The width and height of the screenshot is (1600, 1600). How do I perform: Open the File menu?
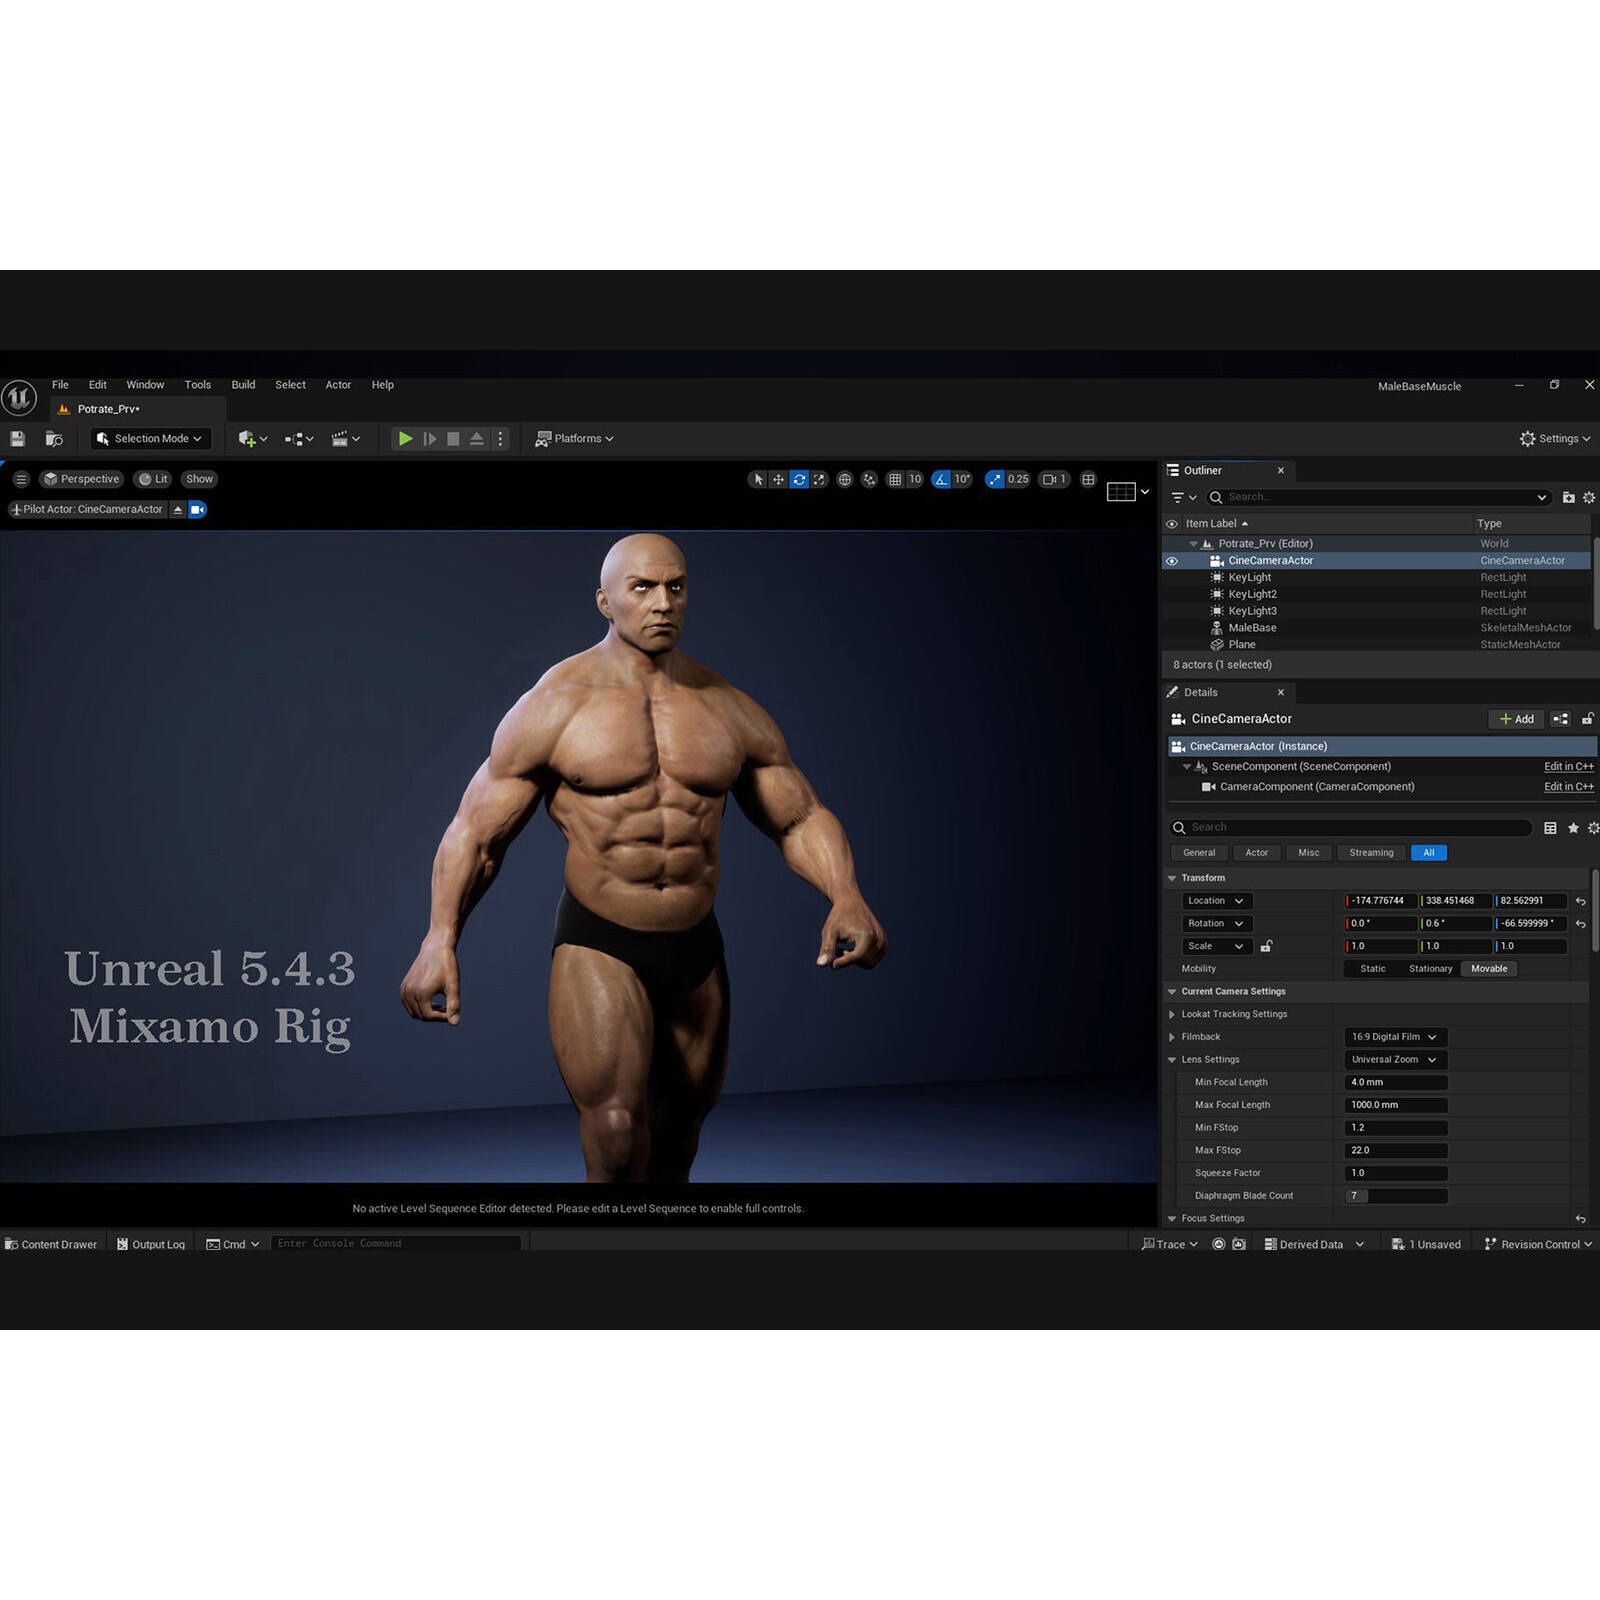(x=60, y=385)
